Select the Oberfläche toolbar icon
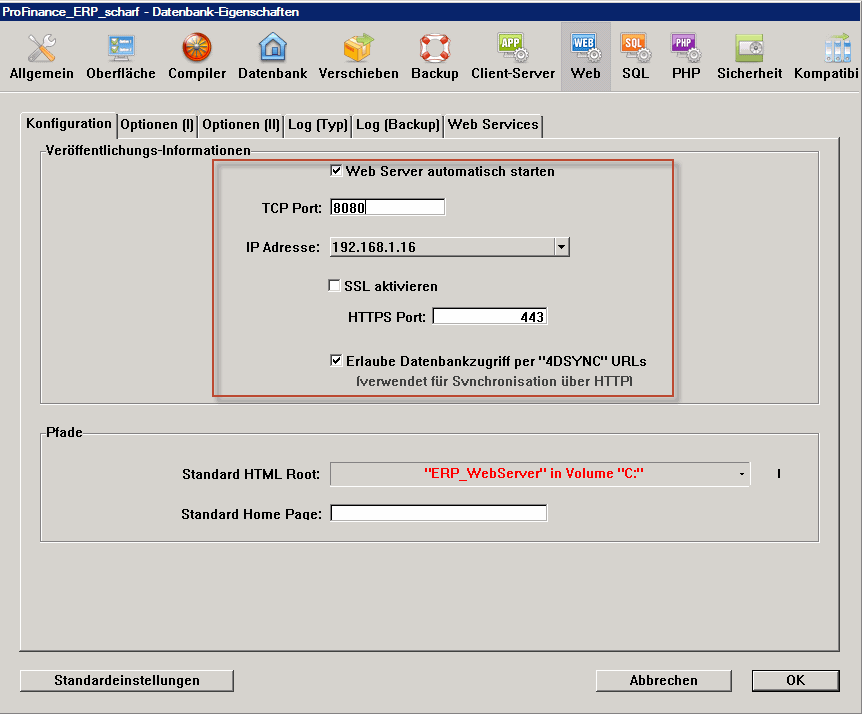 [121, 56]
